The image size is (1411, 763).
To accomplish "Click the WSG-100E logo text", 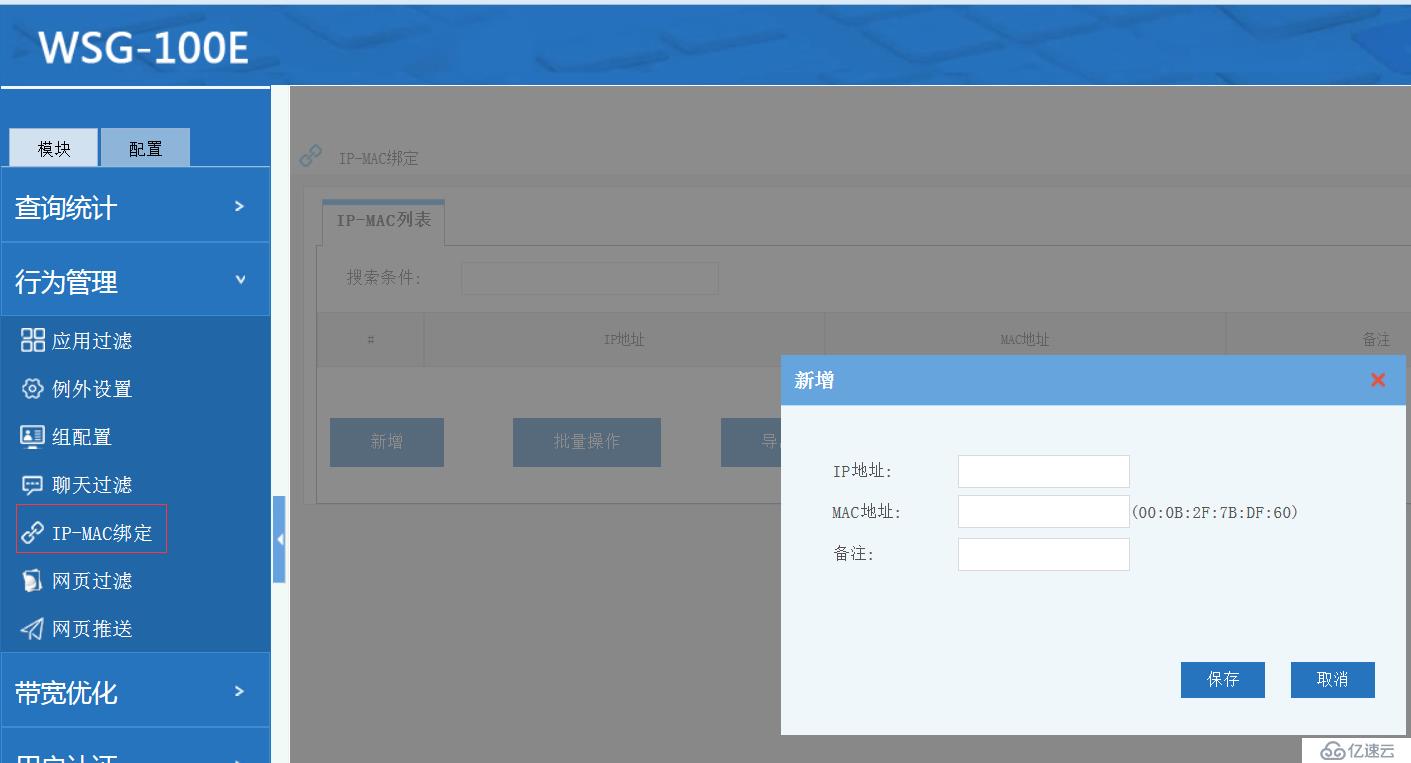I will (144, 47).
